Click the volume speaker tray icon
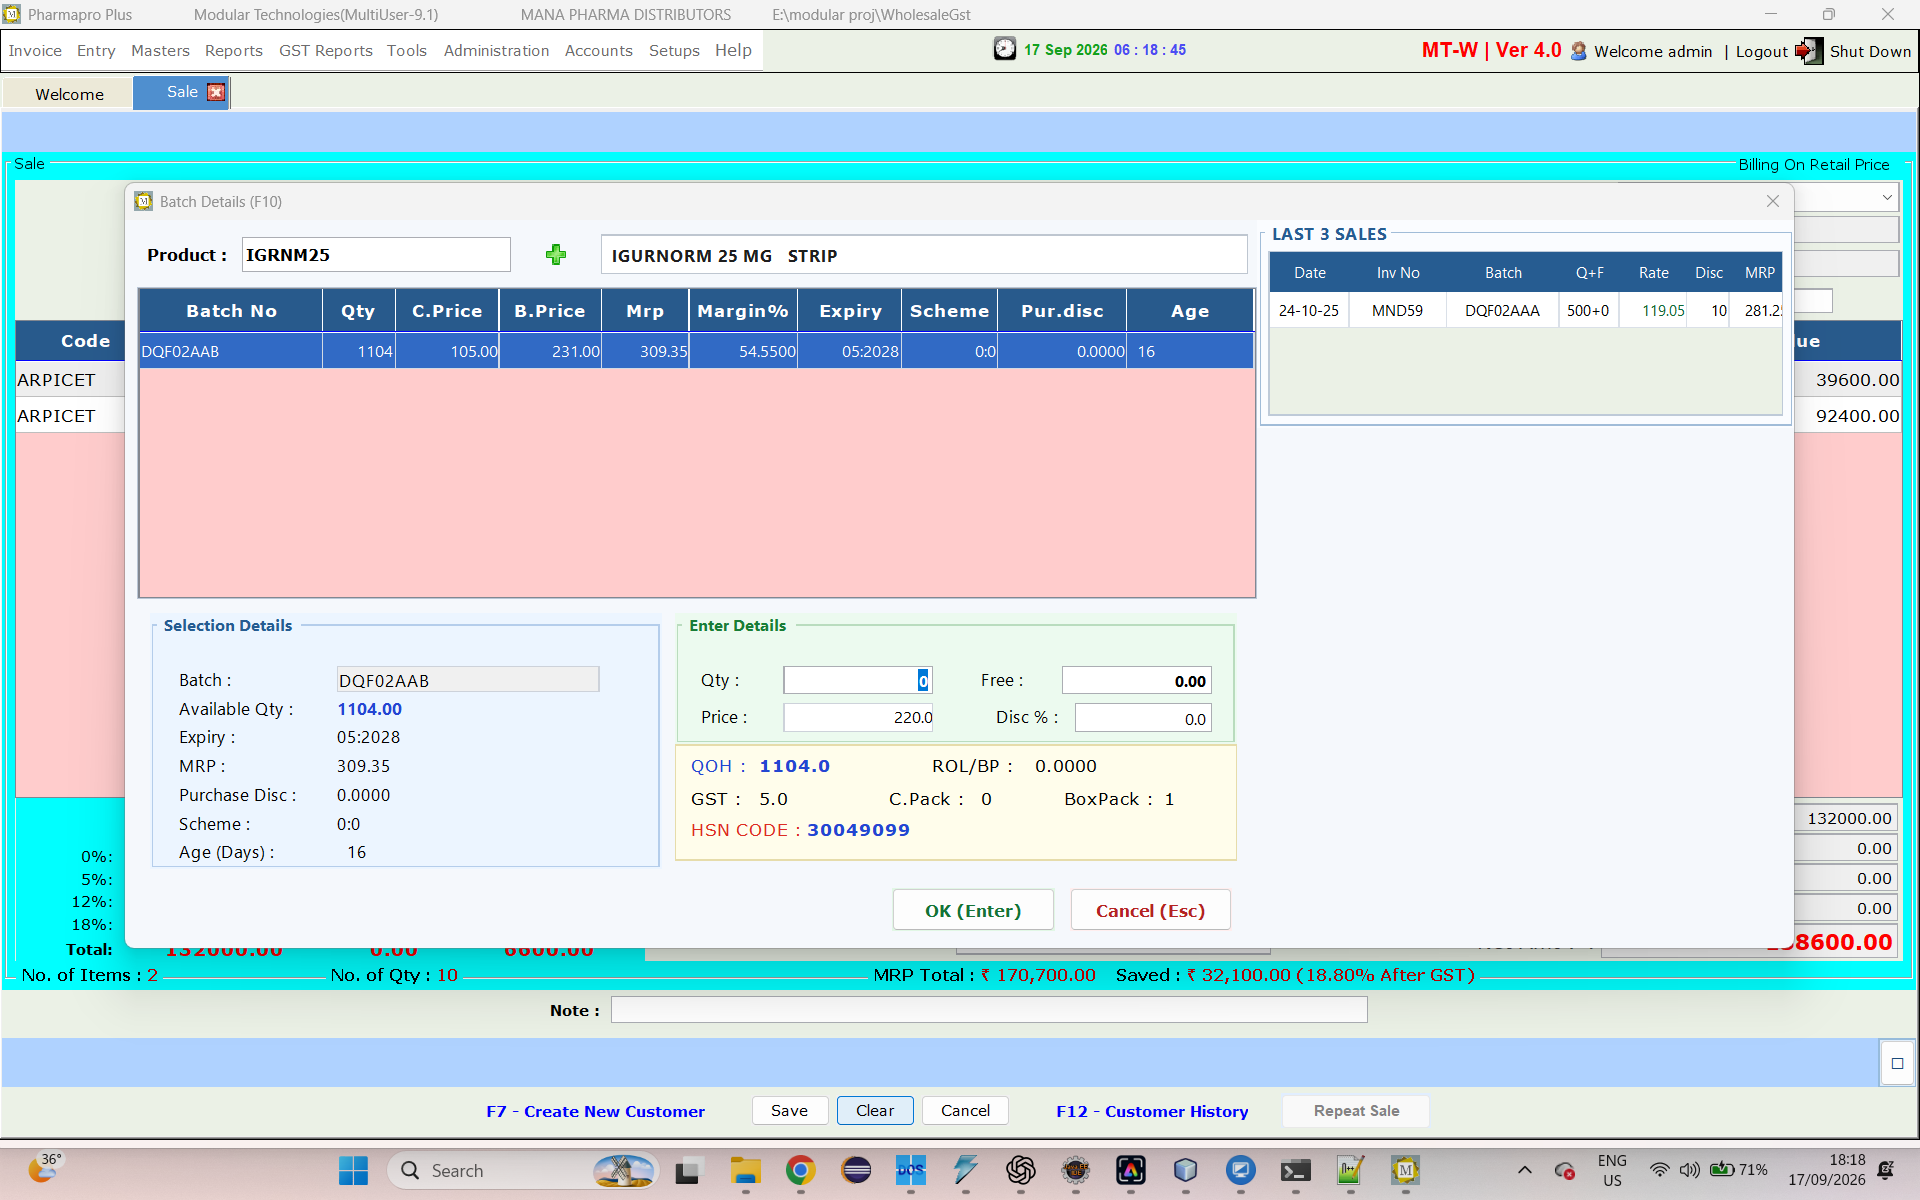This screenshot has height=1200, width=1920. (1689, 1170)
